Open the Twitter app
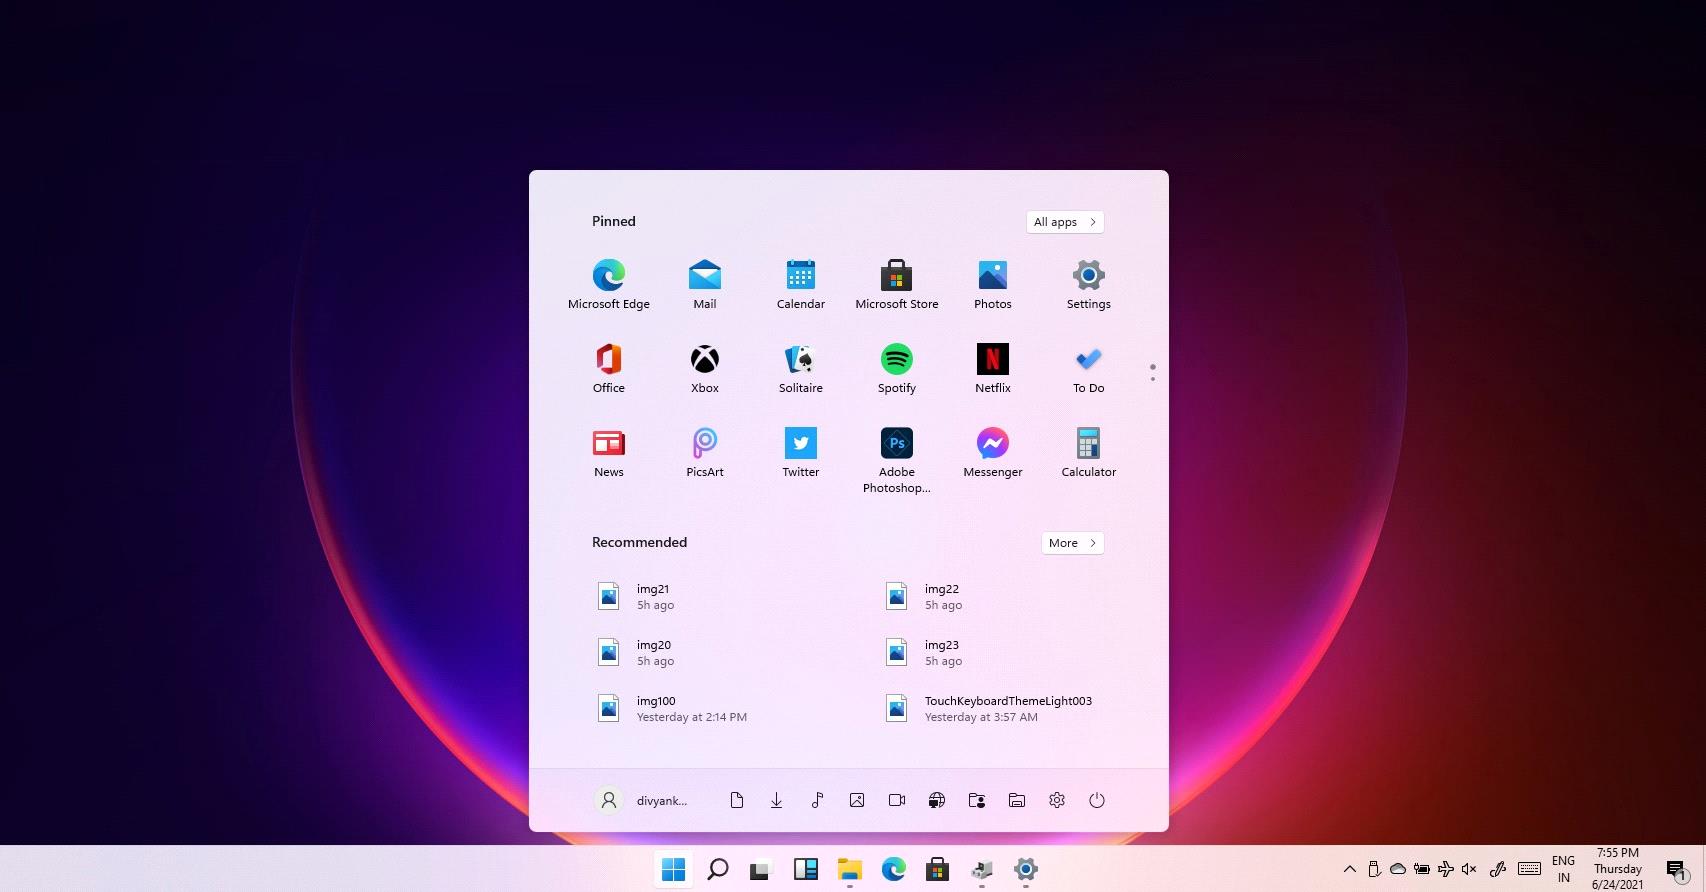Image resolution: width=1706 pixels, height=892 pixels. tap(800, 453)
